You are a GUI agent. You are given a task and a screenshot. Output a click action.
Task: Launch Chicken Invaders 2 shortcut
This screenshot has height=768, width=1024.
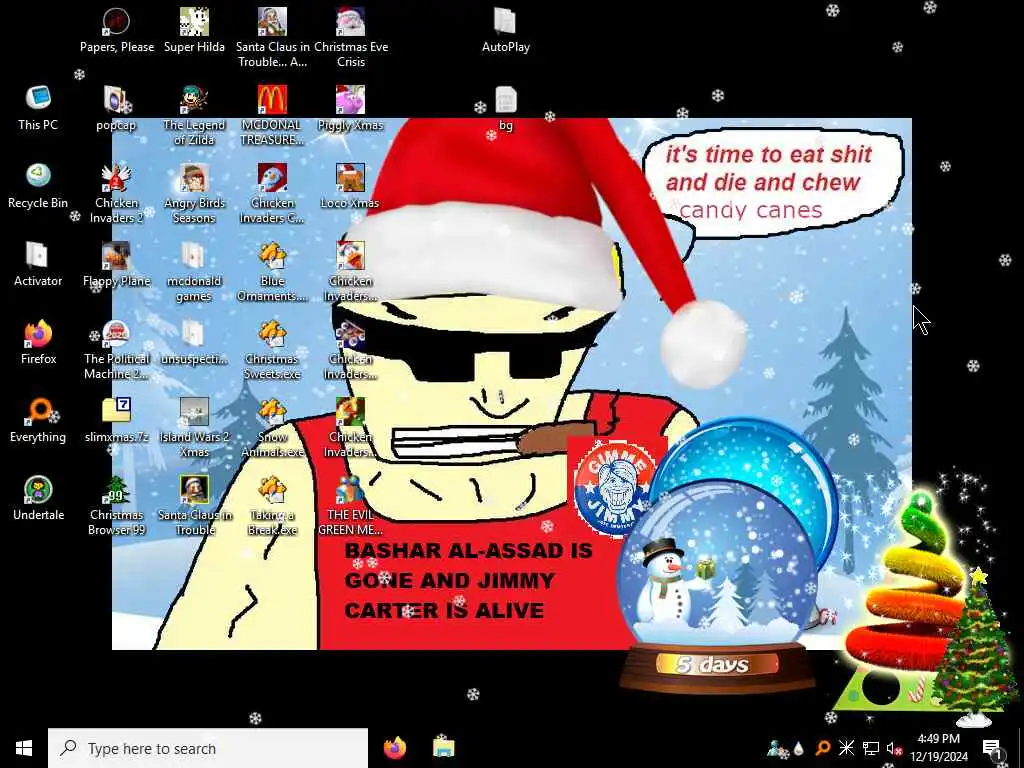coord(116,193)
